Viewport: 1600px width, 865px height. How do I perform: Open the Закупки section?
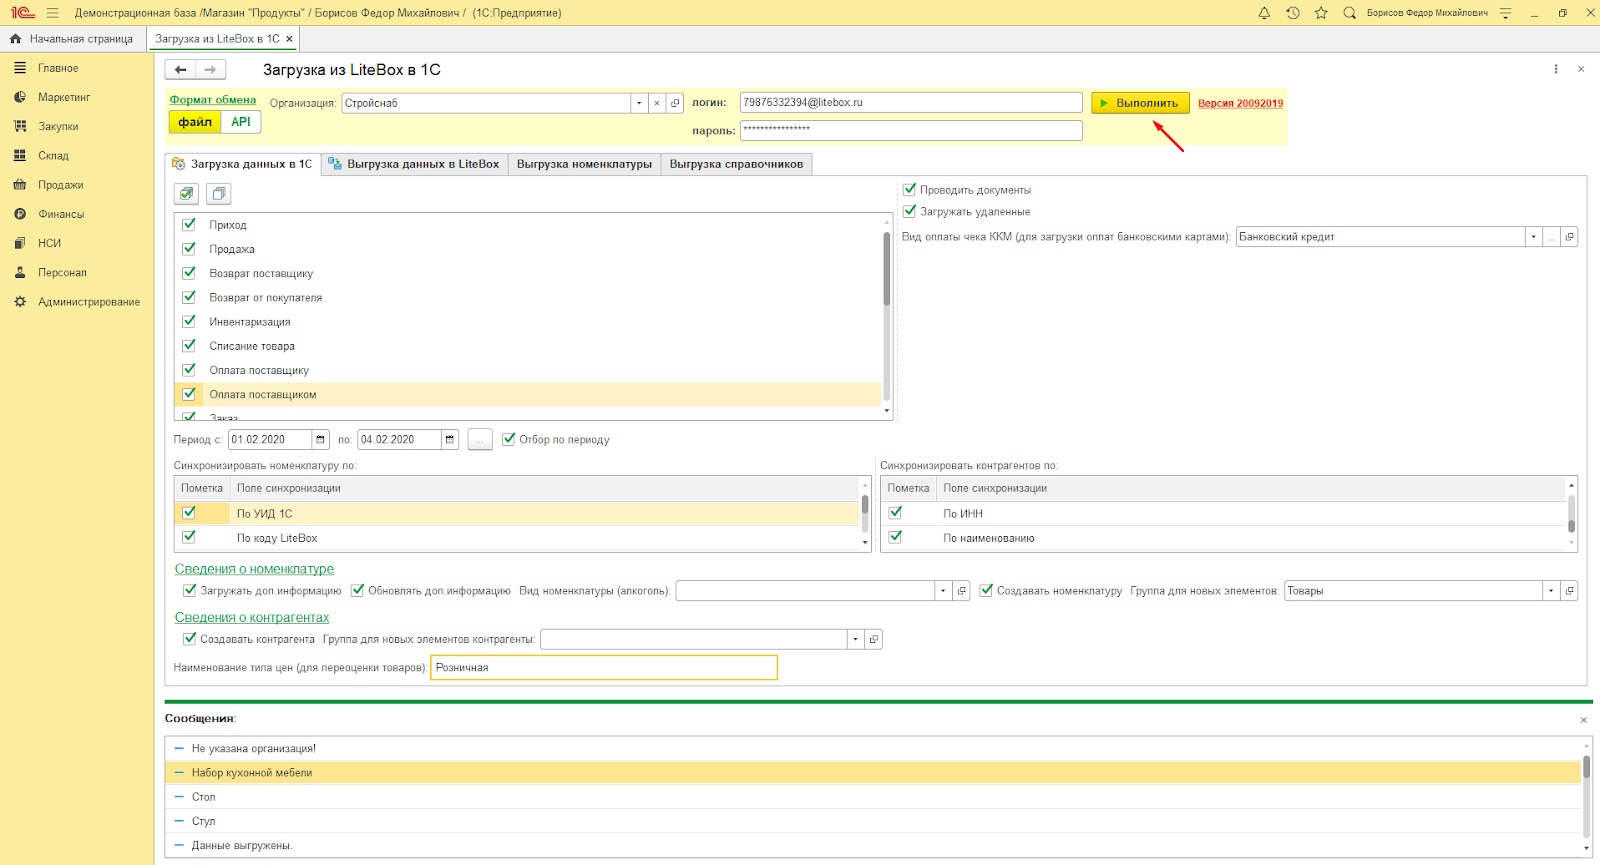coord(58,127)
